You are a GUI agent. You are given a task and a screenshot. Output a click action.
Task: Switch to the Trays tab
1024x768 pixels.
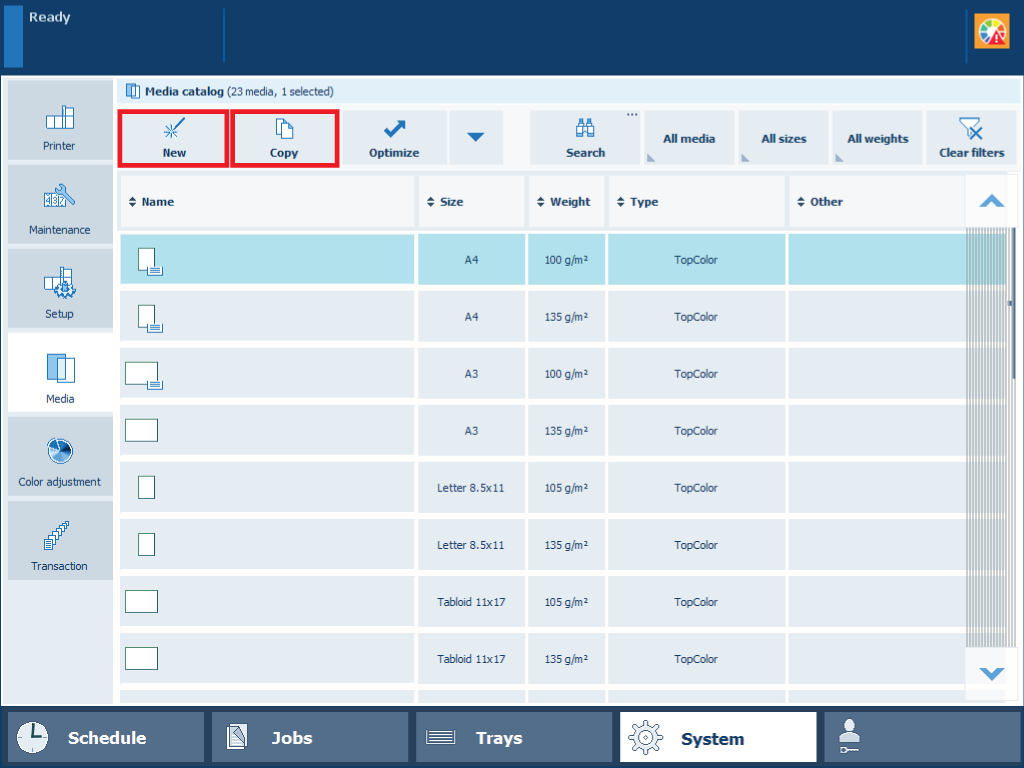point(514,738)
